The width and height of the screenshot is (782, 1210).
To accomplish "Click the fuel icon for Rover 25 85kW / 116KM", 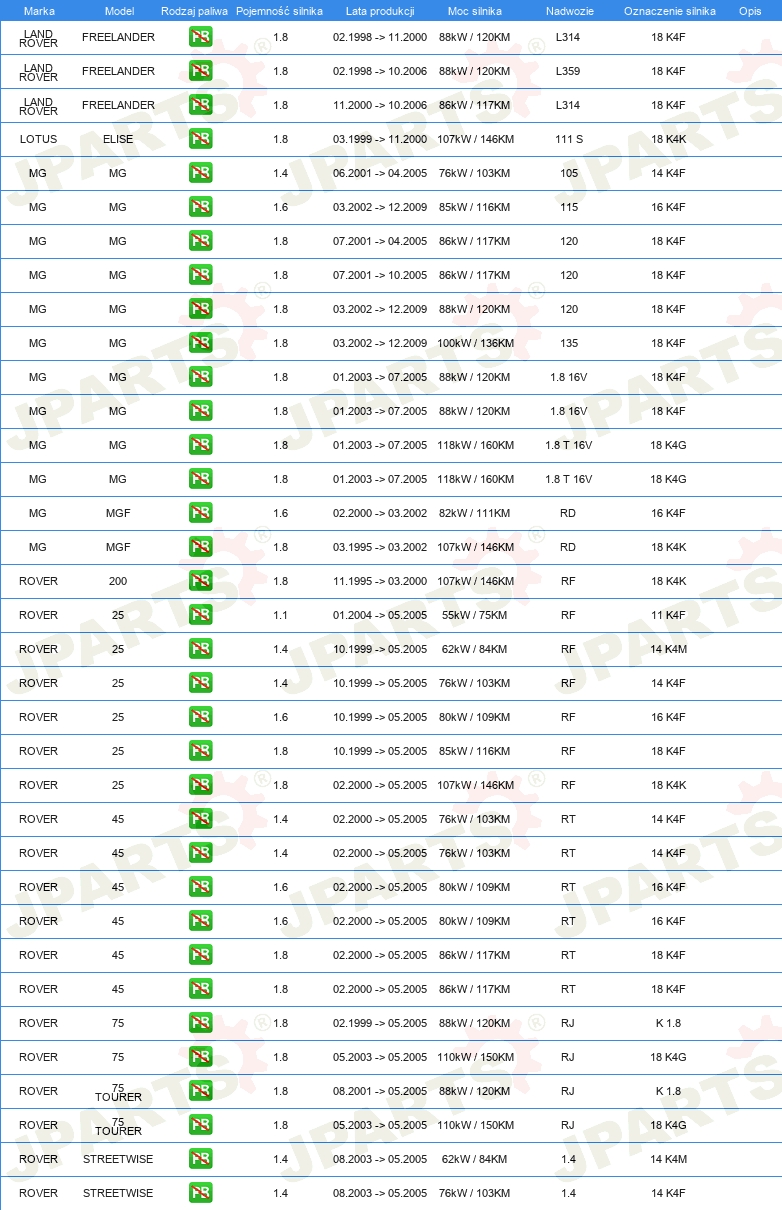I will tap(200, 751).
